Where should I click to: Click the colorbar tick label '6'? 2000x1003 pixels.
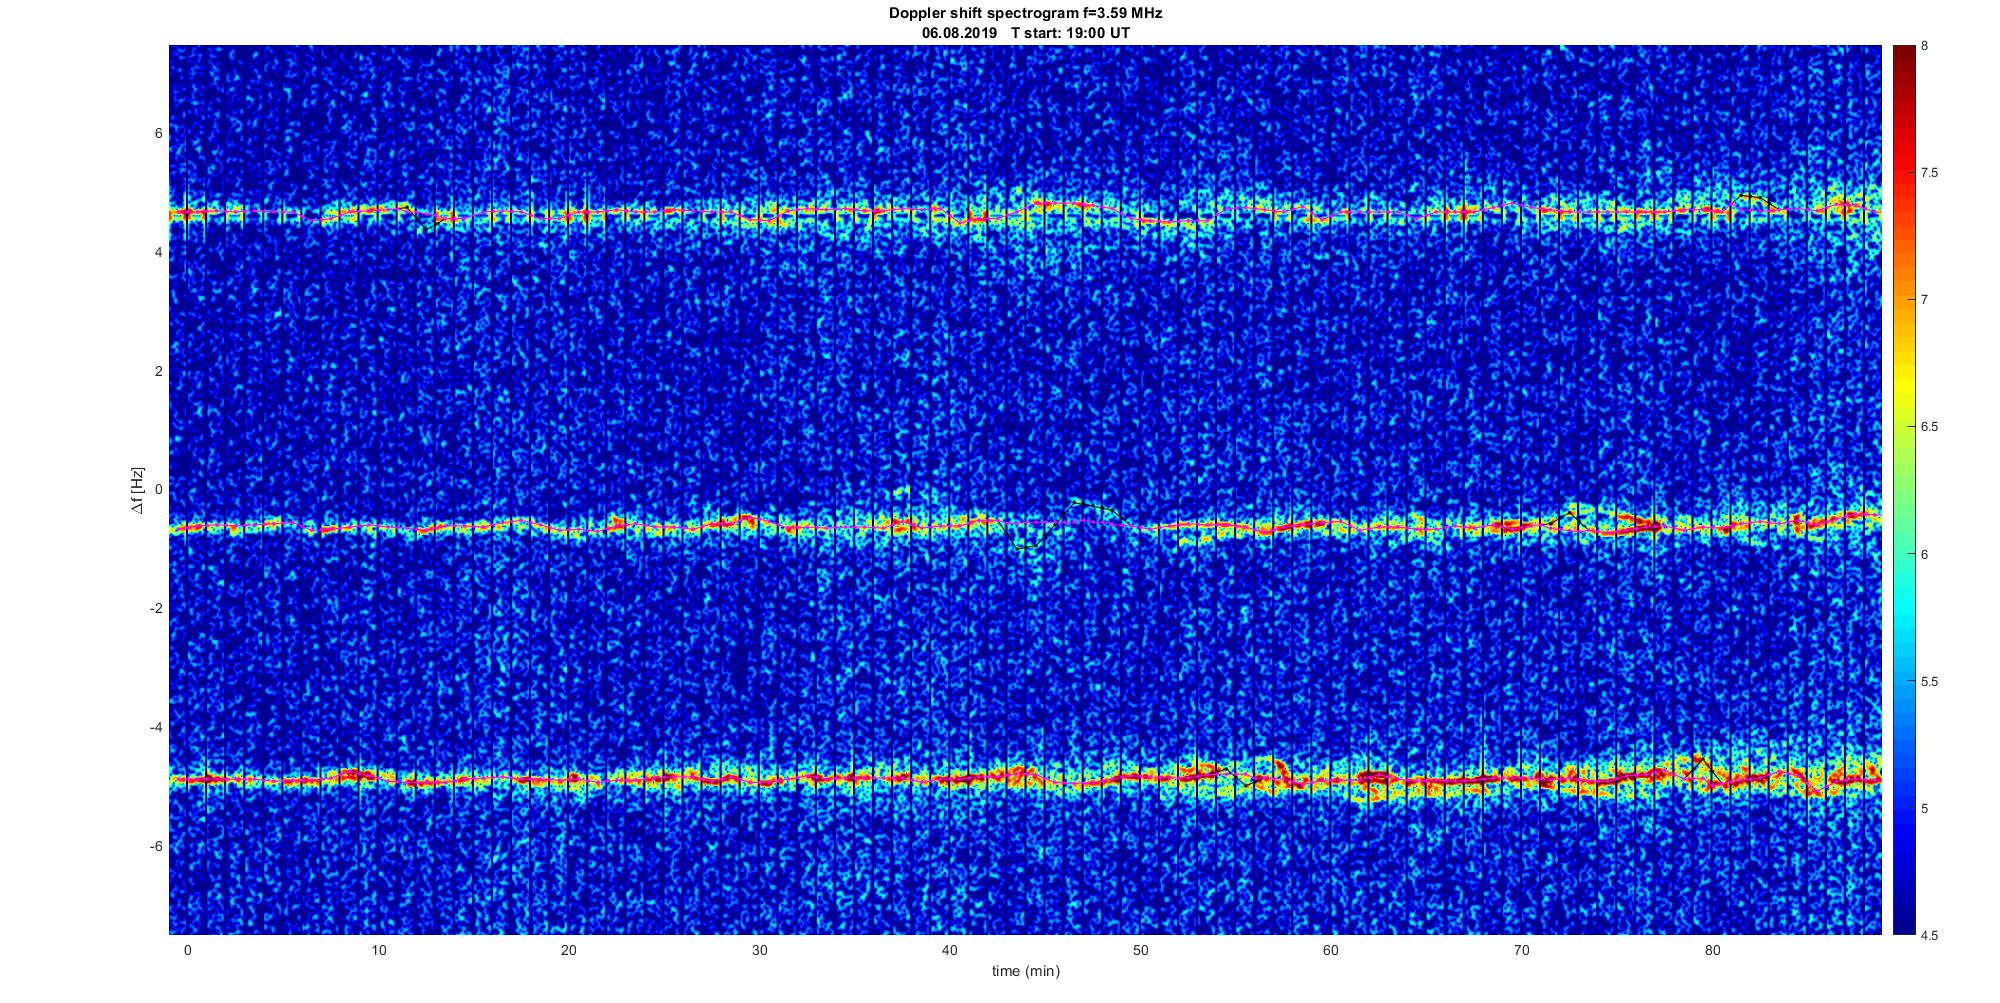(1925, 554)
